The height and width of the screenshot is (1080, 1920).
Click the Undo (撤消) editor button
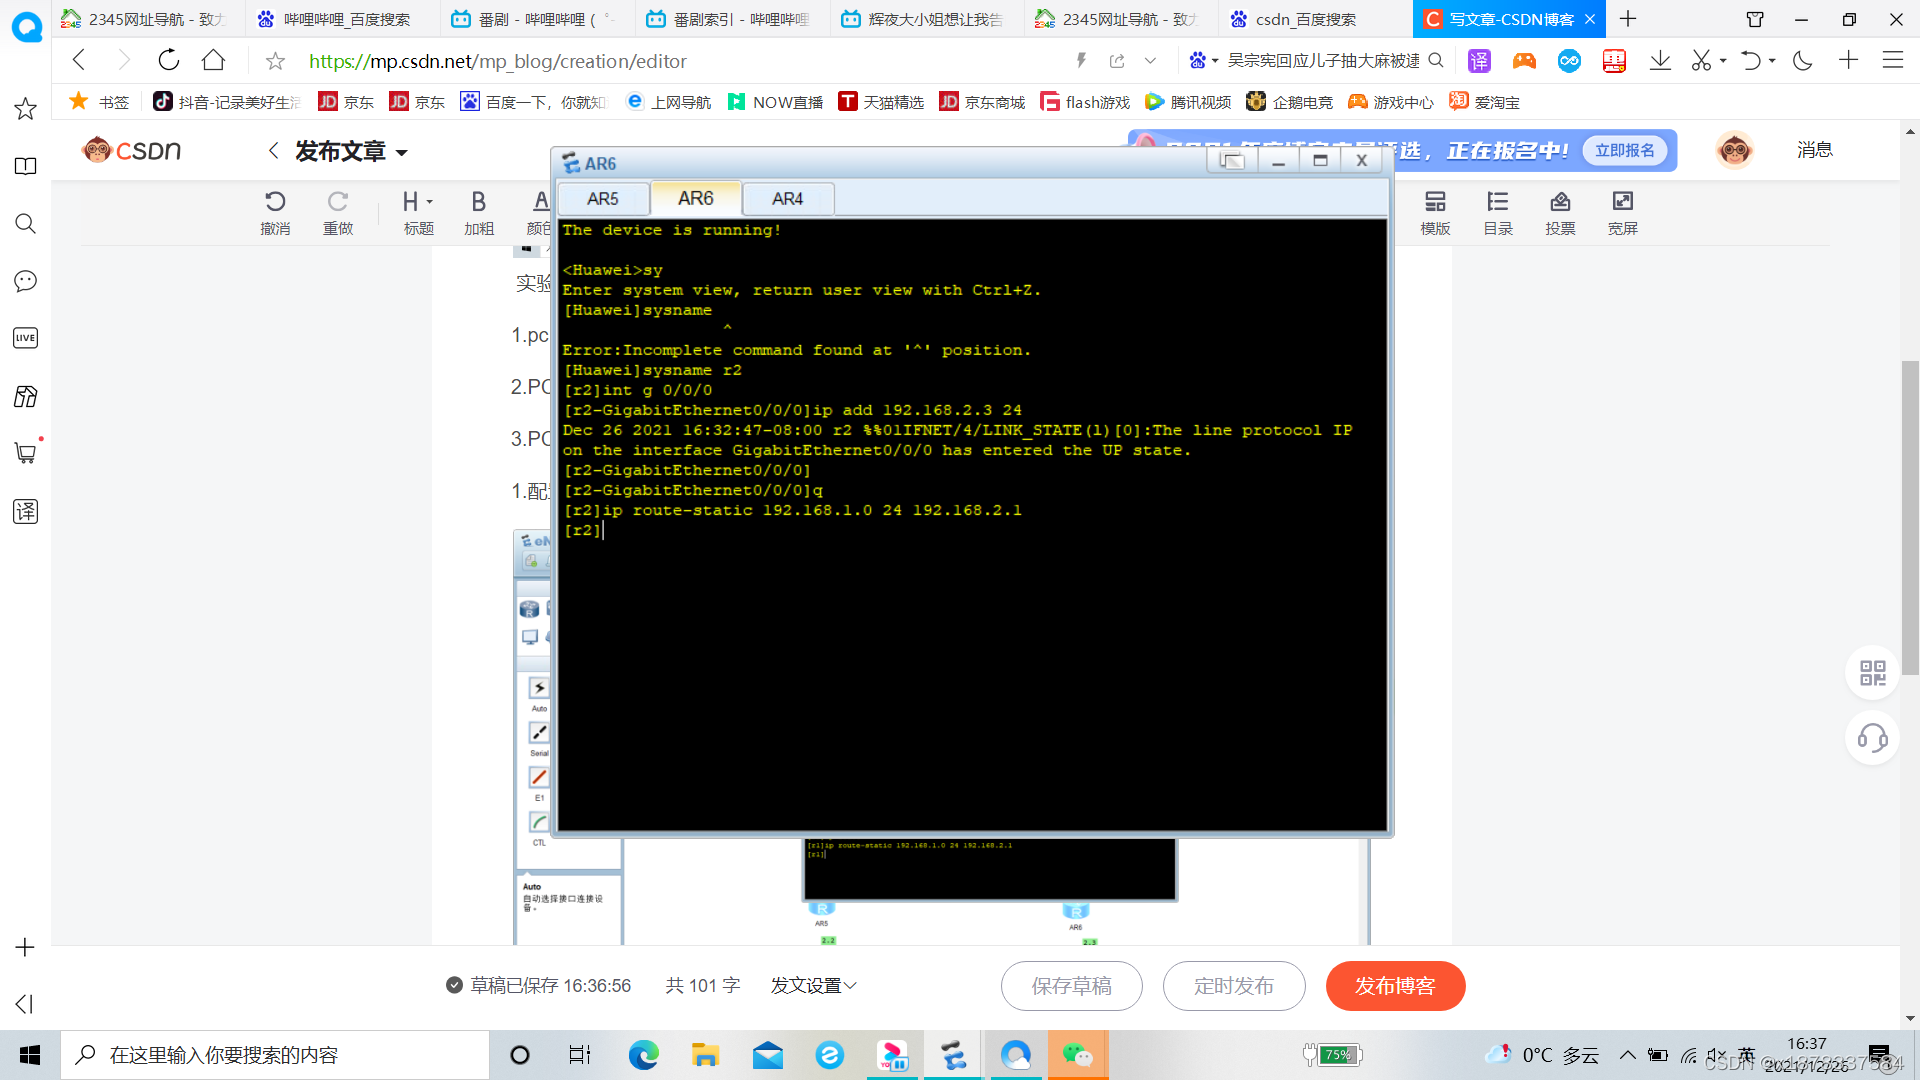click(x=275, y=212)
